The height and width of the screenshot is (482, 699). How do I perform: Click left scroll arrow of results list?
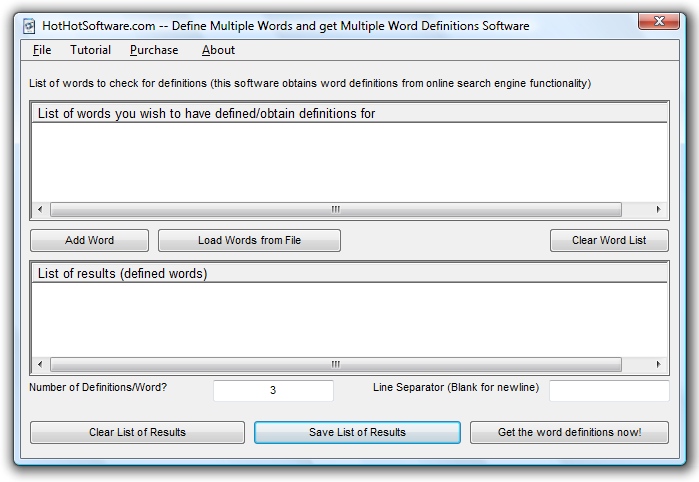[x=40, y=364]
